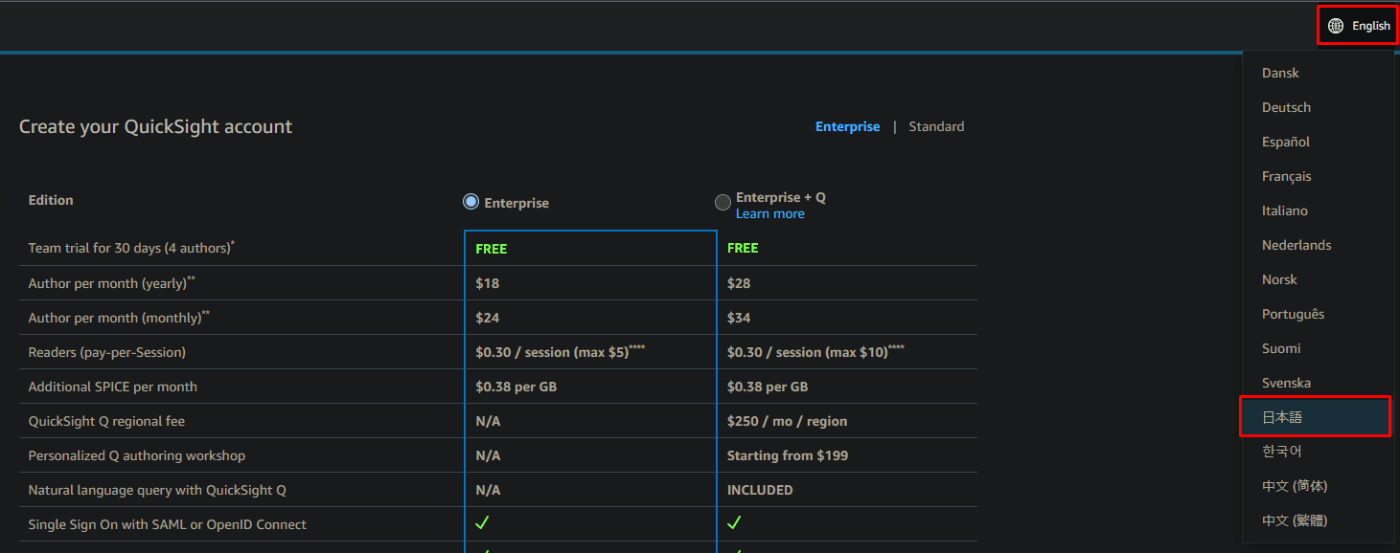This screenshot has width=1400, height=553.
Task: Select Dansk from the language list
Action: [x=1280, y=73]
